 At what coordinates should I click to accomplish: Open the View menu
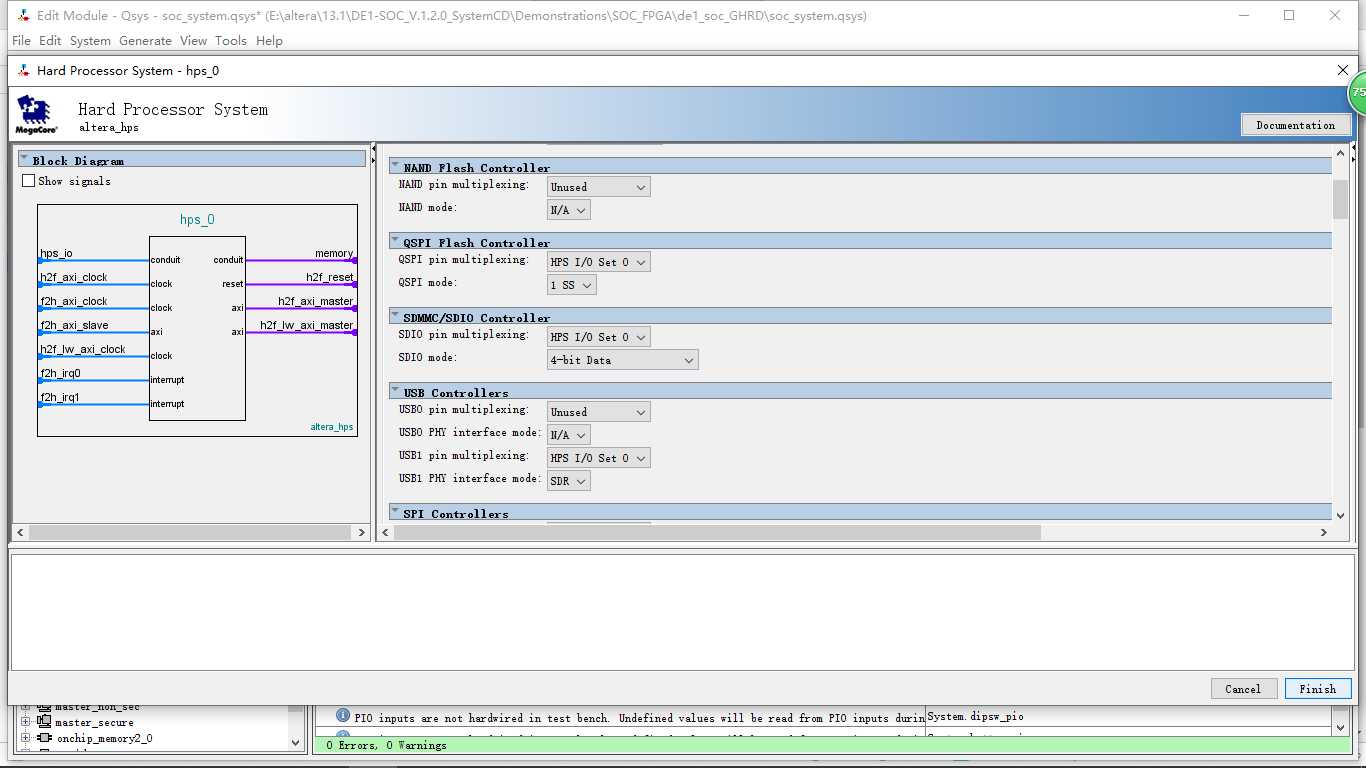(x=193, y=41)
